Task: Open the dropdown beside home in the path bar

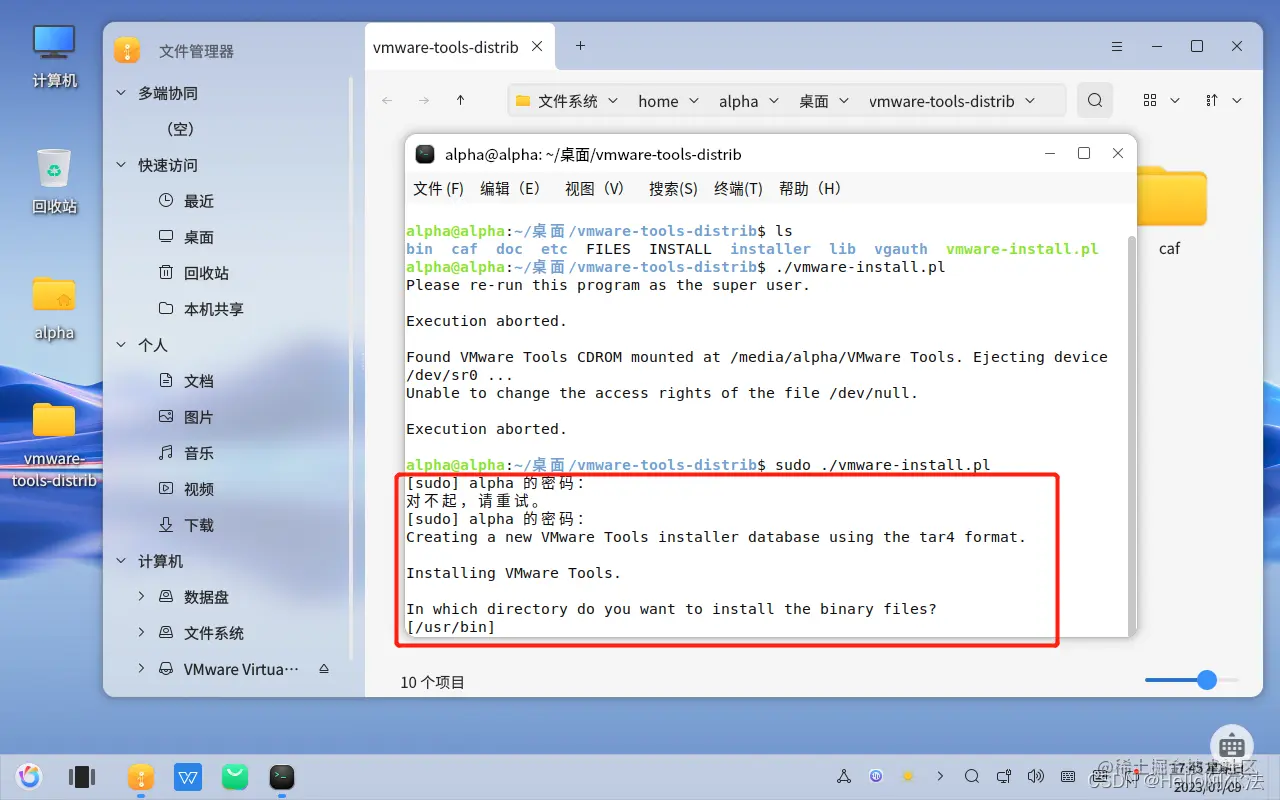Action: [x=693, y=100]
